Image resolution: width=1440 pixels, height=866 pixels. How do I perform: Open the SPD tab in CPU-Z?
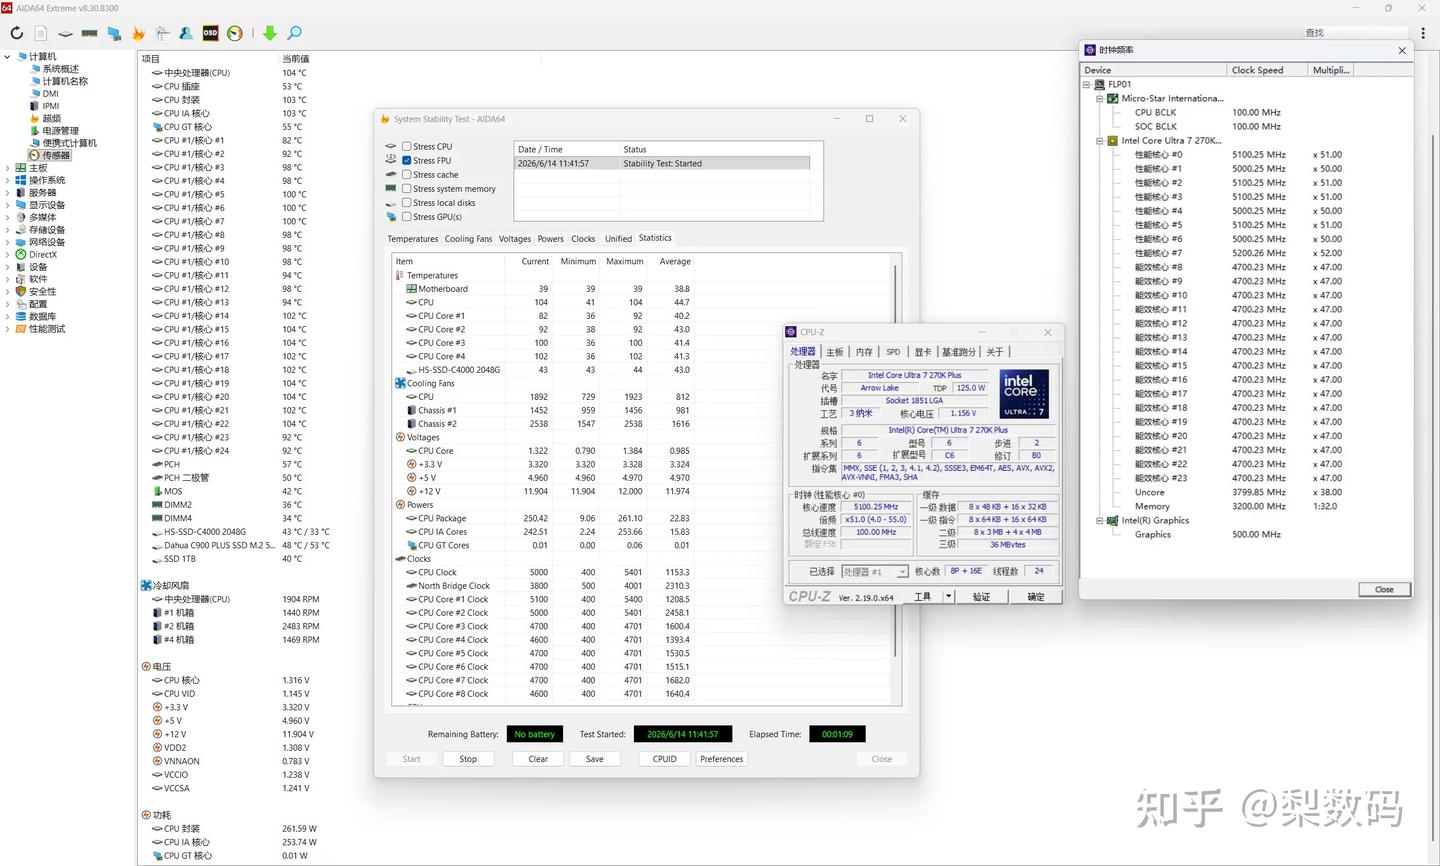coord(893,352)
